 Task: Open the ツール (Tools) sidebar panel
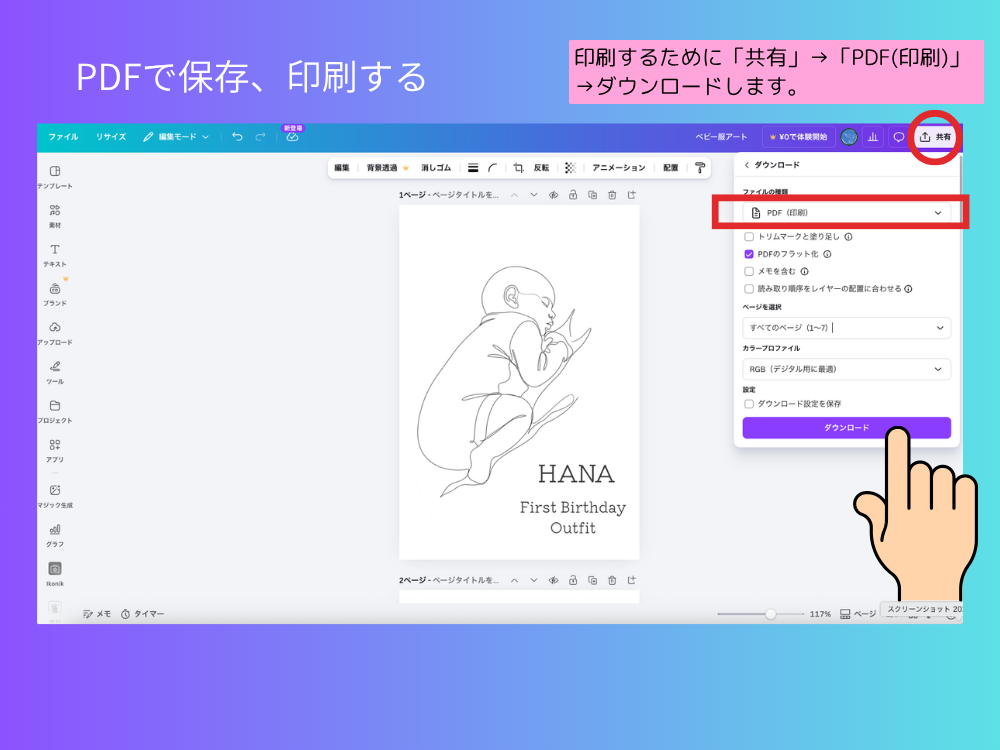55,372
